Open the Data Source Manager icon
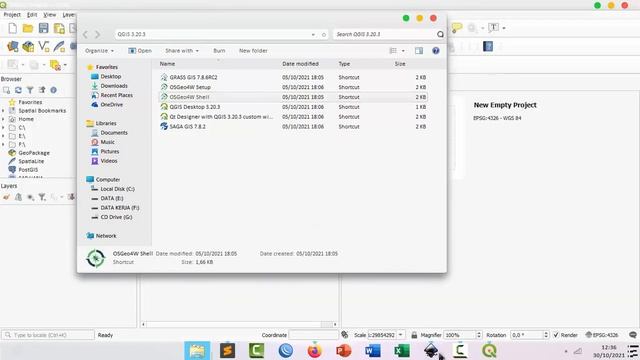This screenshot has width=640, height=360. (x=13, y=47)
